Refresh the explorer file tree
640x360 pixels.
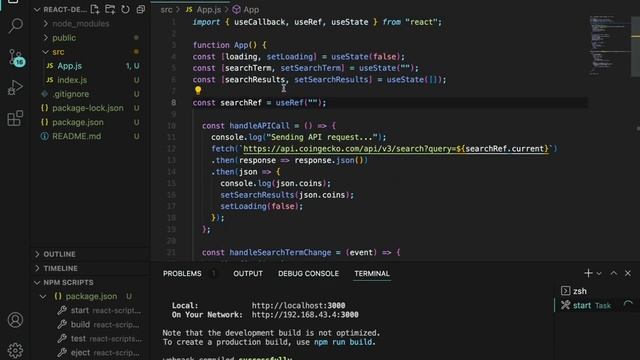point(125,9)
